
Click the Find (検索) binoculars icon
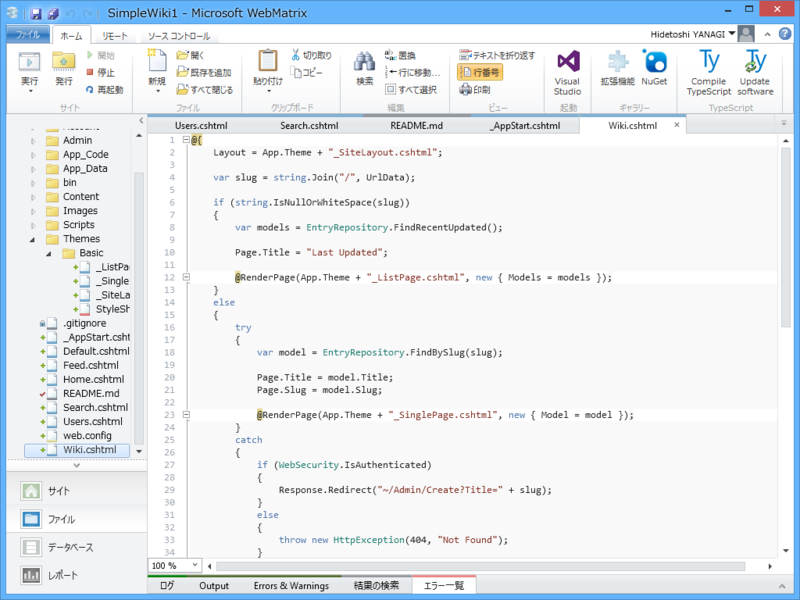click(x=364, y=62)
